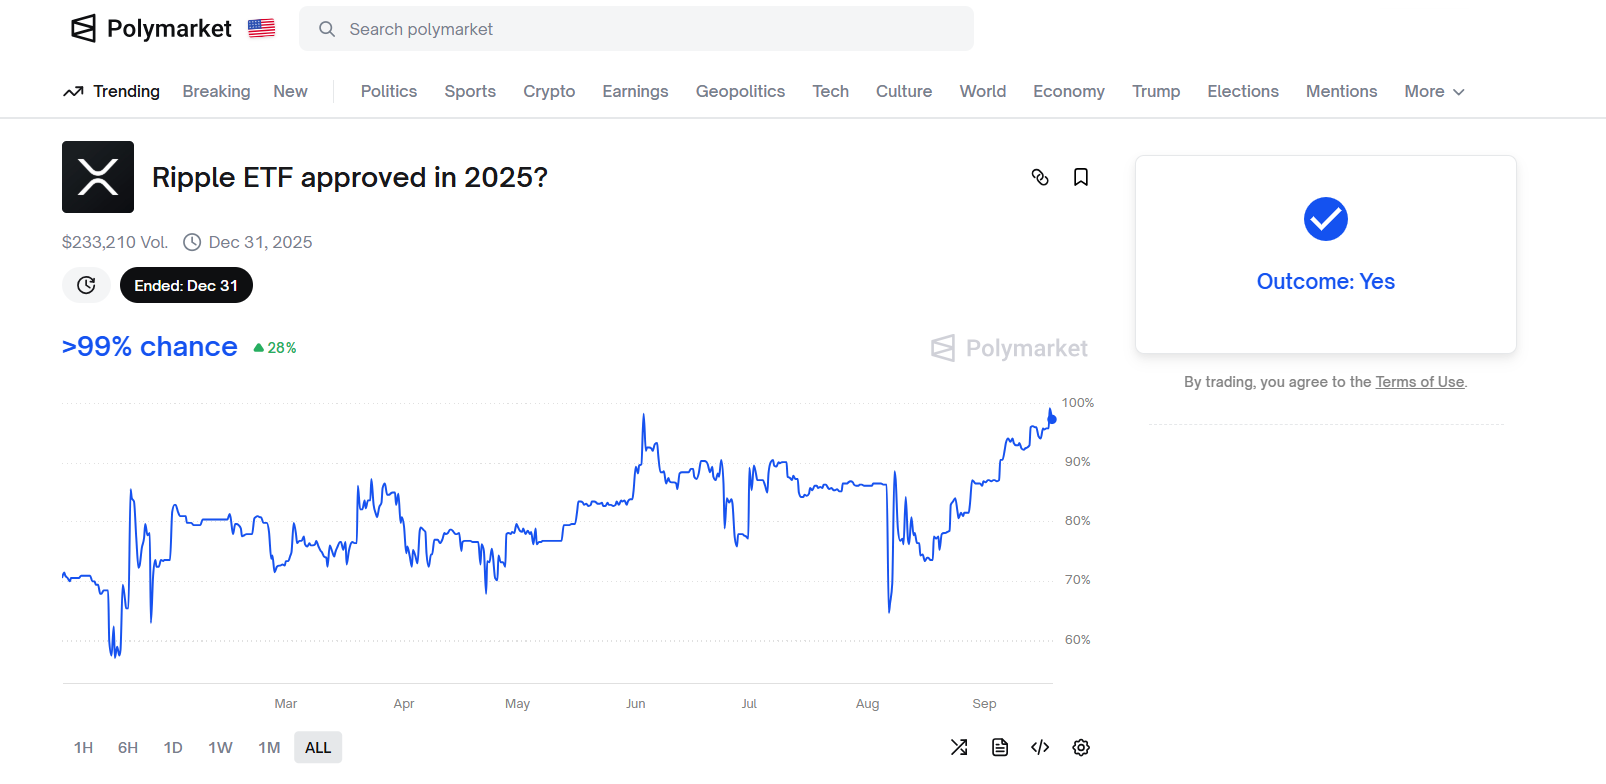Viewport: 1606px width, 784px height.
Task: Open the Polymarket watermark chart menu
Action: [x=1008, y=348]
